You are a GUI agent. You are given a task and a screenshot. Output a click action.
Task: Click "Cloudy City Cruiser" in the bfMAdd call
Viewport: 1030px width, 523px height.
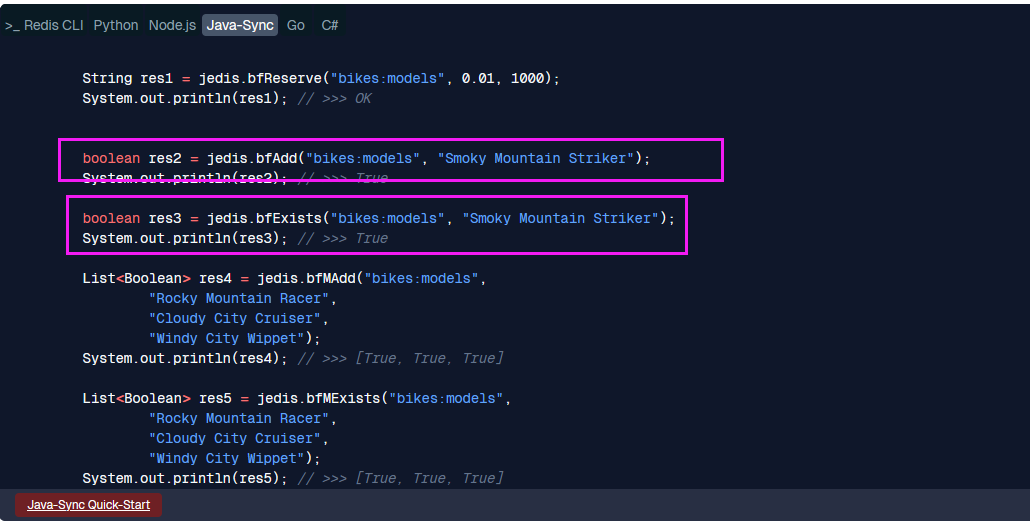pos(235,319)
